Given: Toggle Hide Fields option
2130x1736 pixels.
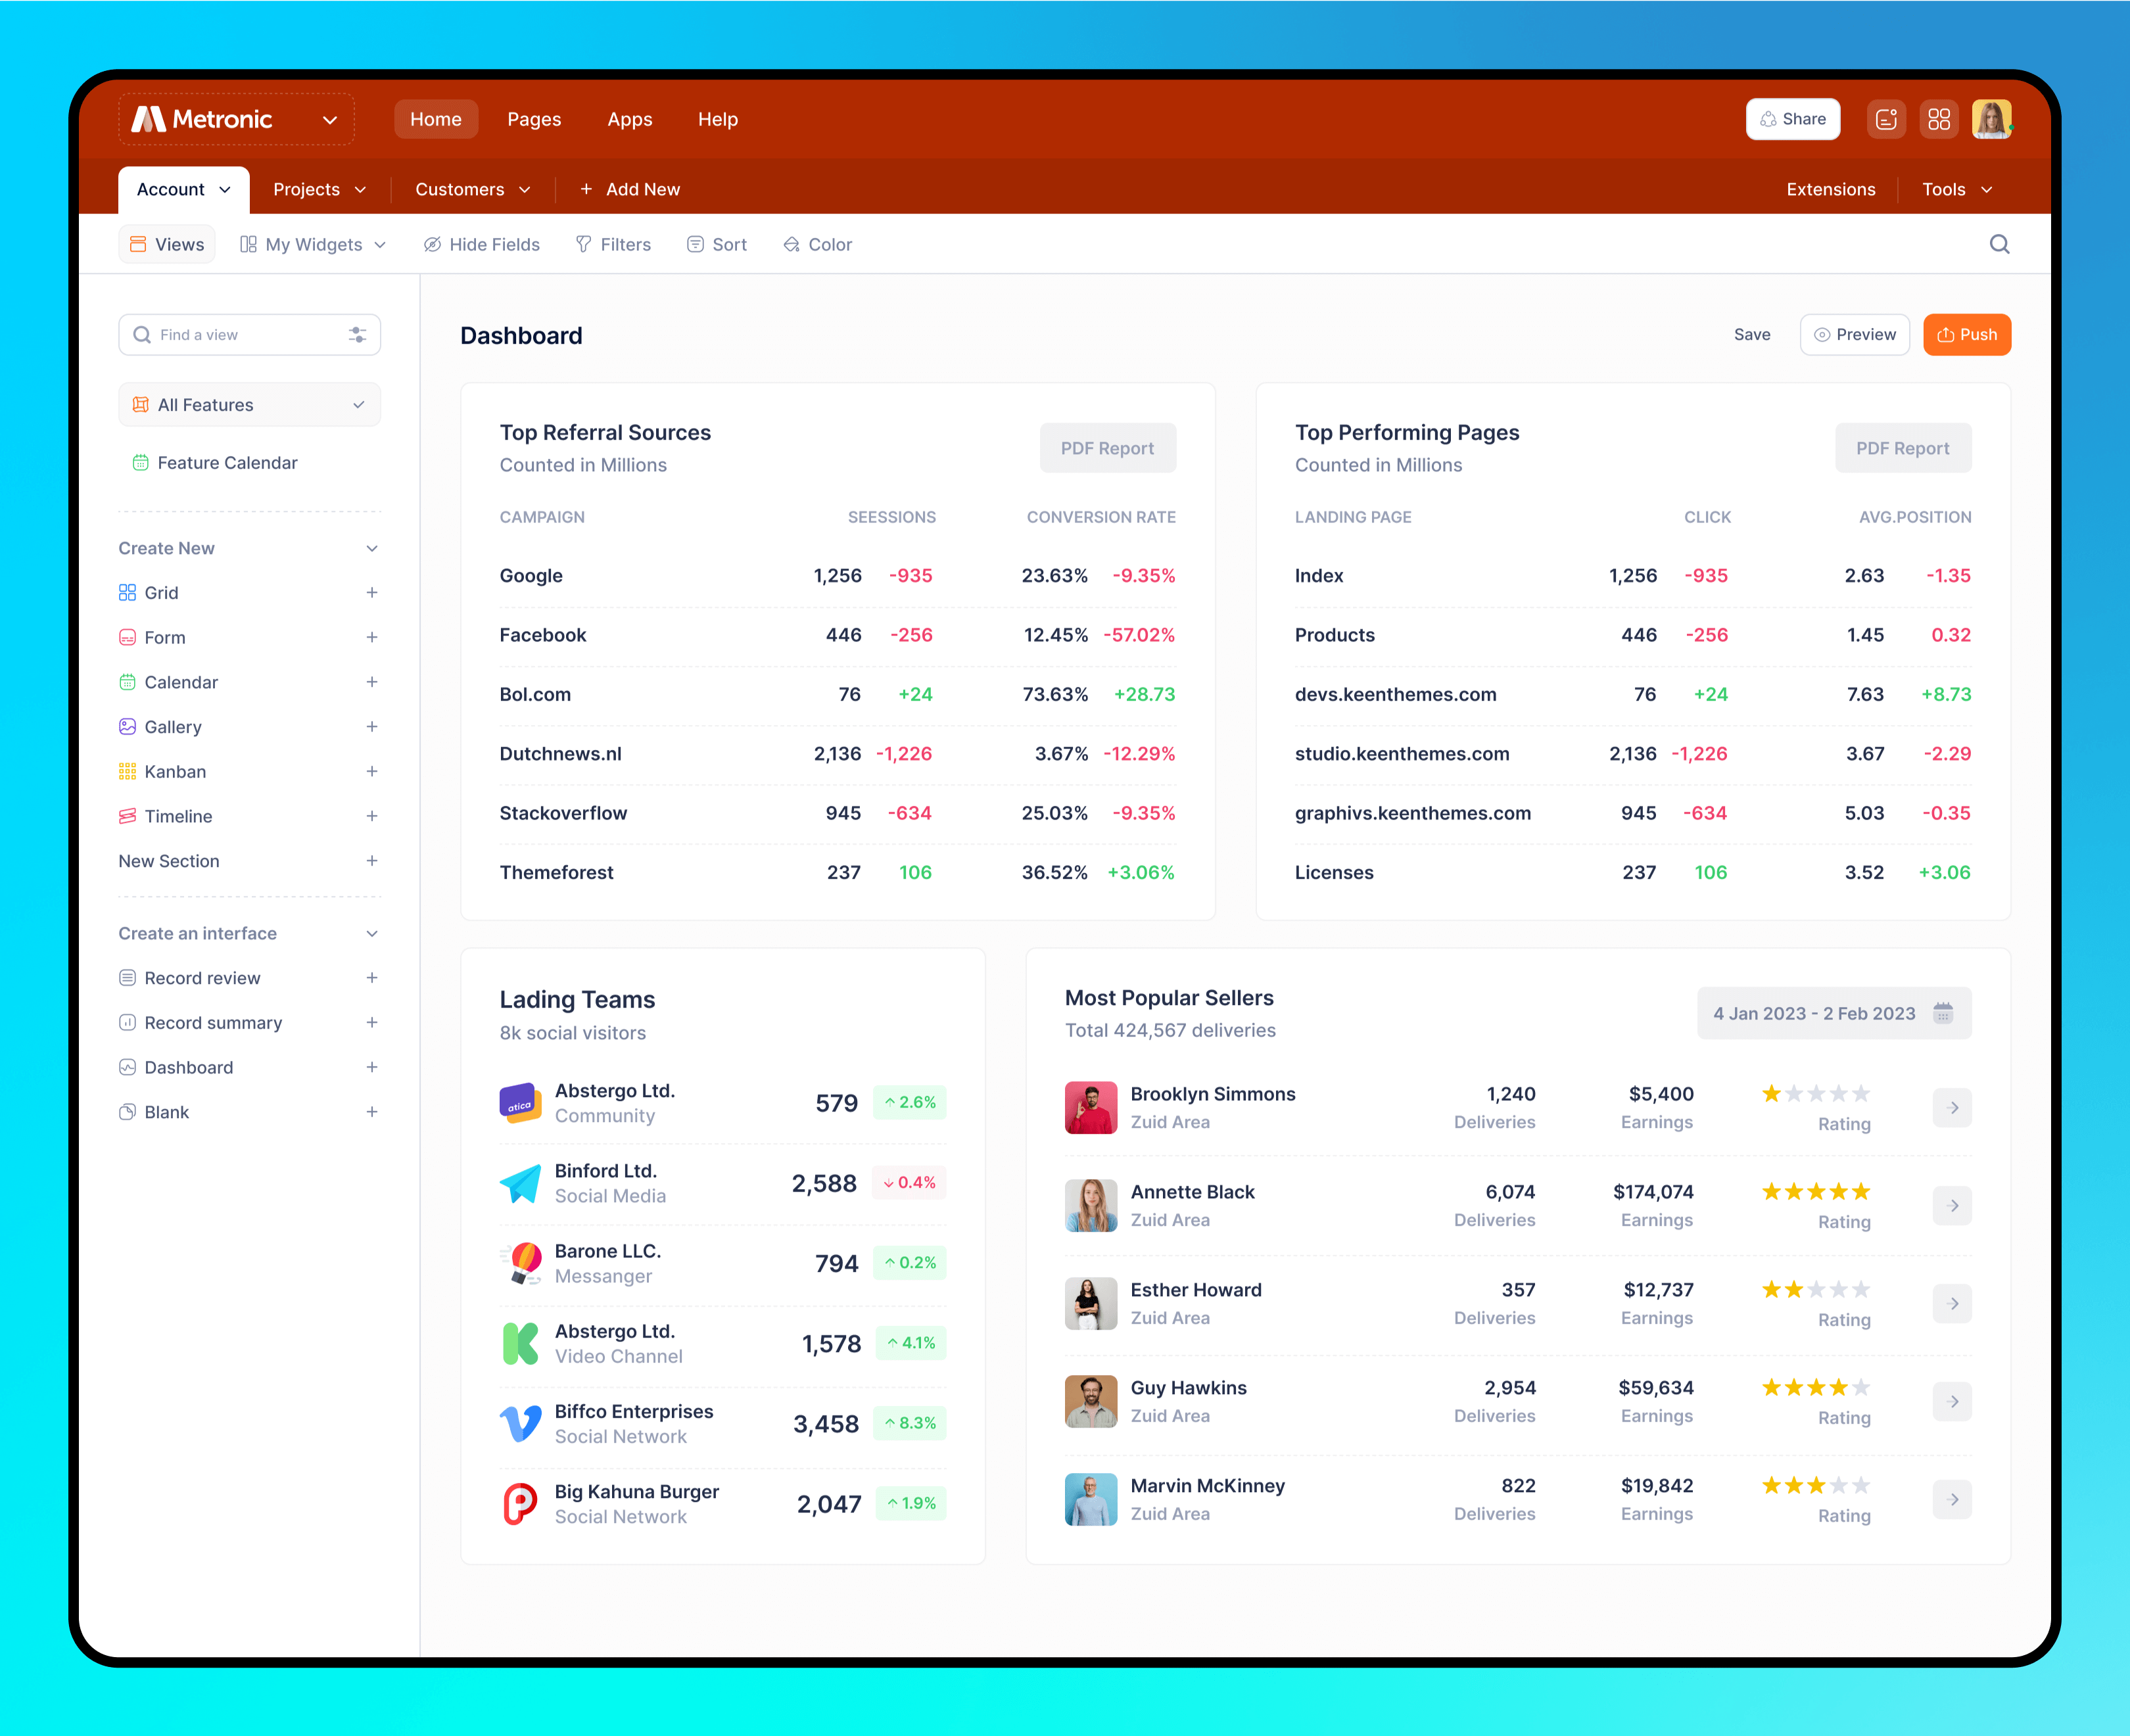Looking at the screenshot, I should (482, 245).
